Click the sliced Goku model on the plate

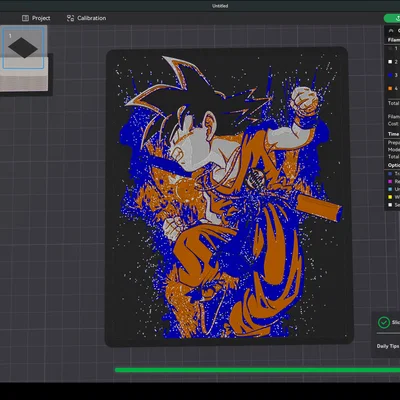point(228,197)
